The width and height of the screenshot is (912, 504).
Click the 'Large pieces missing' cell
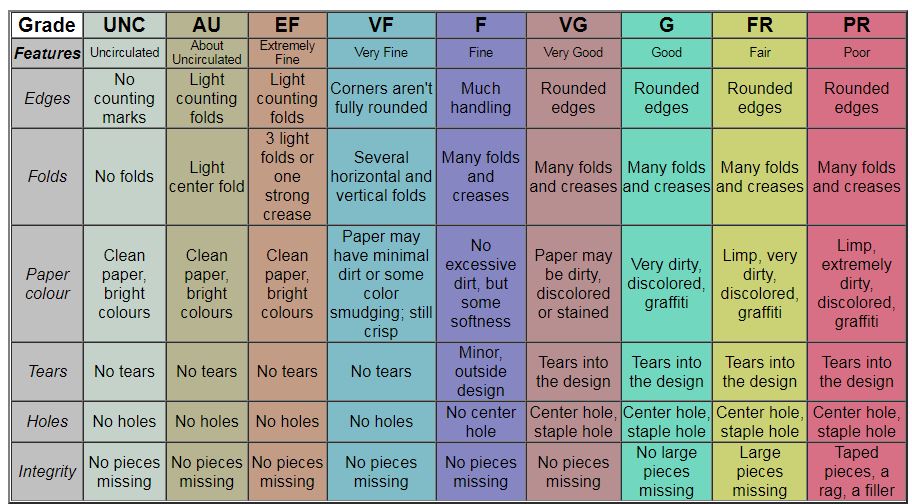760,471
